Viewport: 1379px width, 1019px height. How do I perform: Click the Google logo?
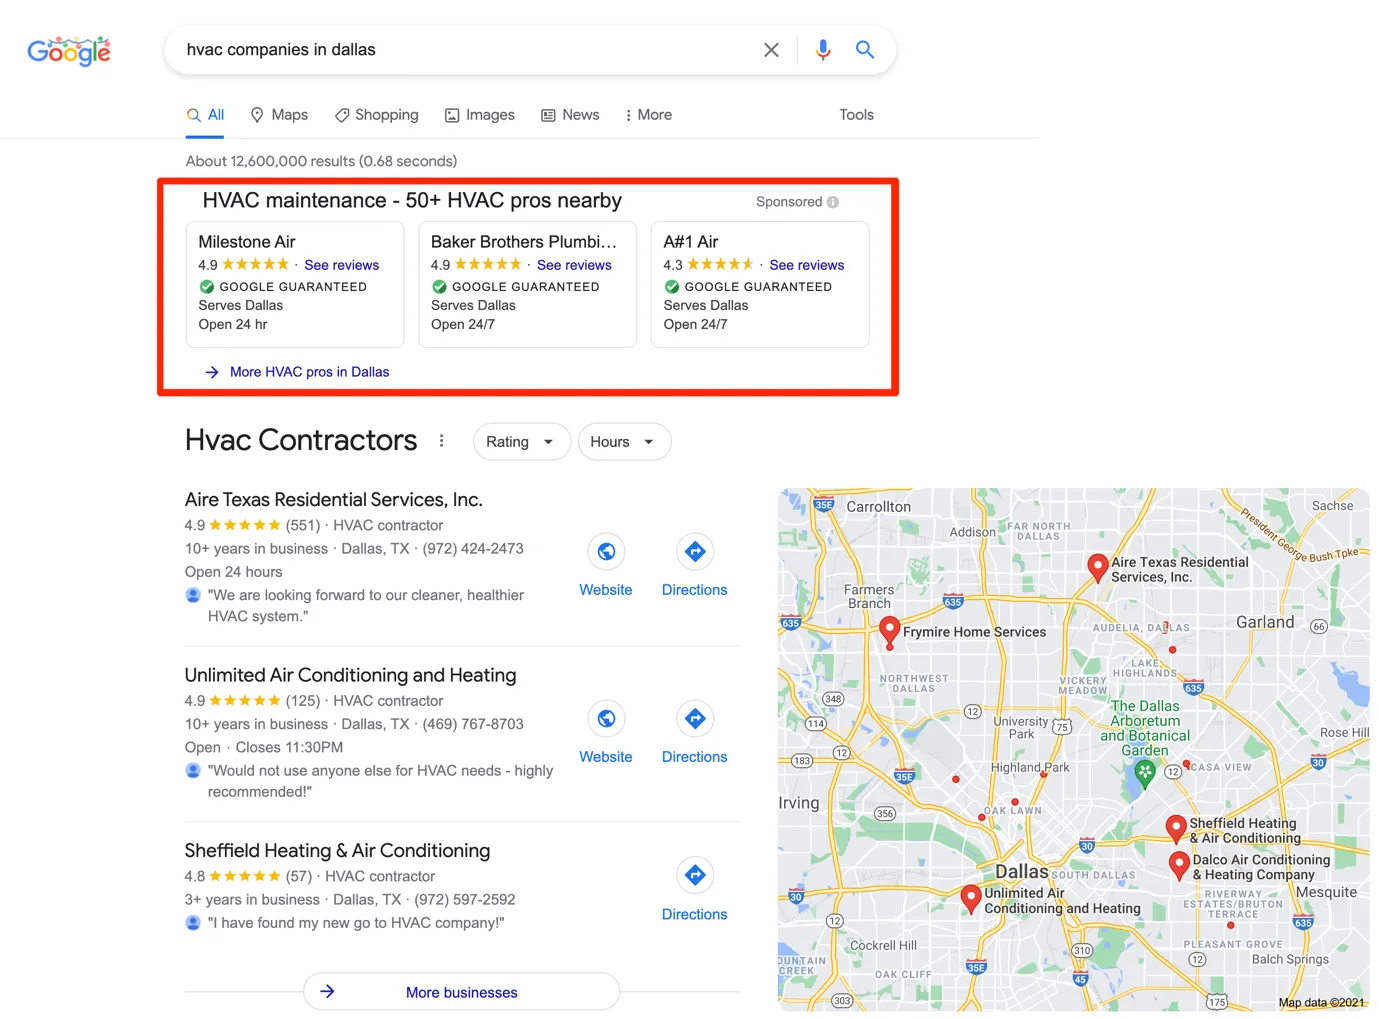69,51
